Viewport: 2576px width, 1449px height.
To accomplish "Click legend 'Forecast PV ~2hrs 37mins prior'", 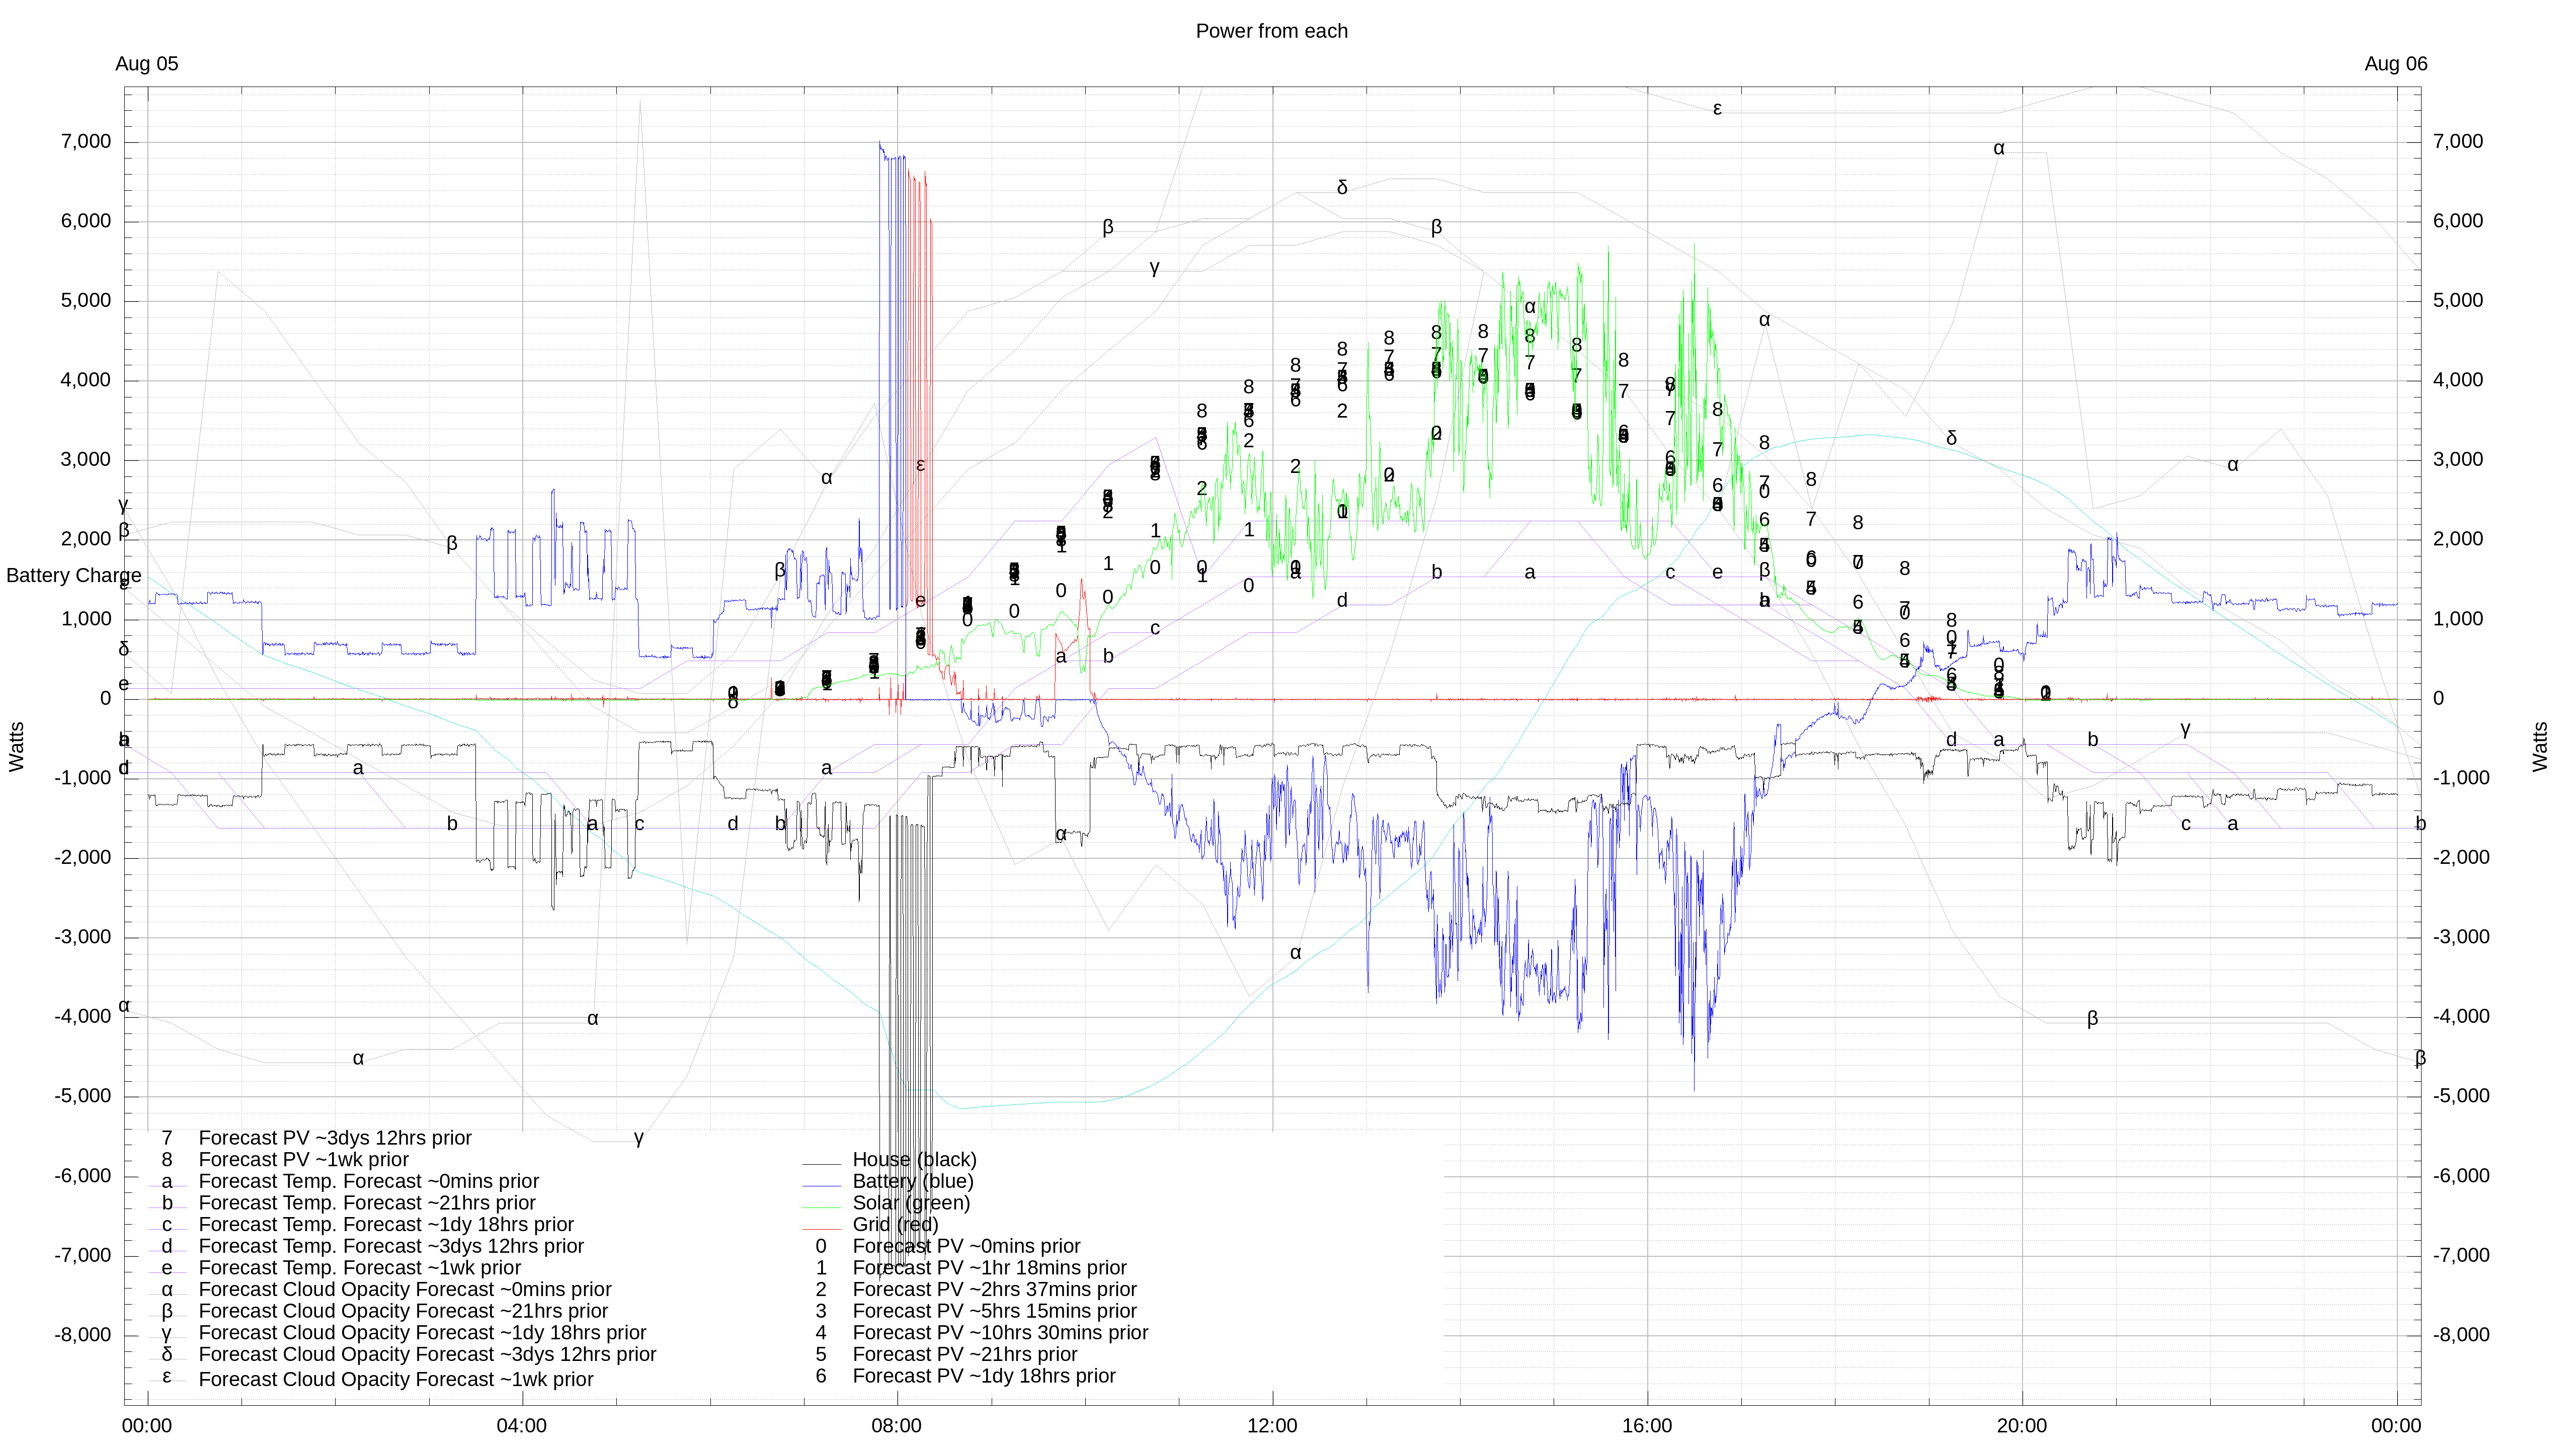I will pyautogui.click(x=994, y=1289).
